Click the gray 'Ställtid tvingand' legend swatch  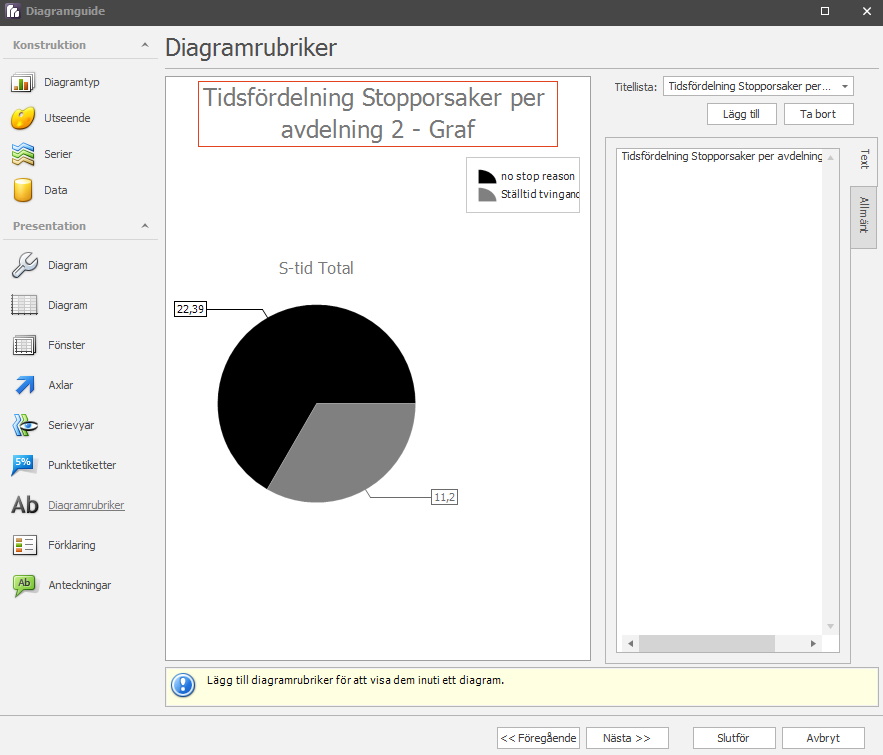coord(487,195)
